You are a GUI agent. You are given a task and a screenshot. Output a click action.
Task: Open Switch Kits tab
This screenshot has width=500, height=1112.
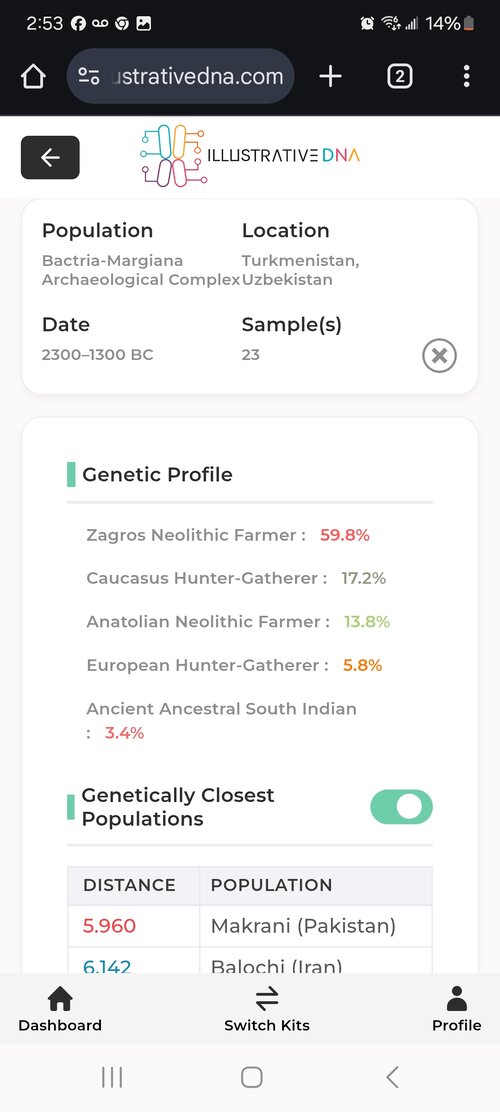click(267, 1009)
